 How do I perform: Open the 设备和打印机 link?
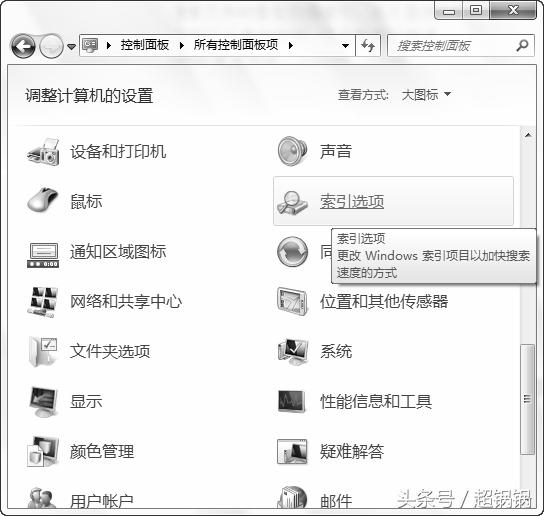118,152
